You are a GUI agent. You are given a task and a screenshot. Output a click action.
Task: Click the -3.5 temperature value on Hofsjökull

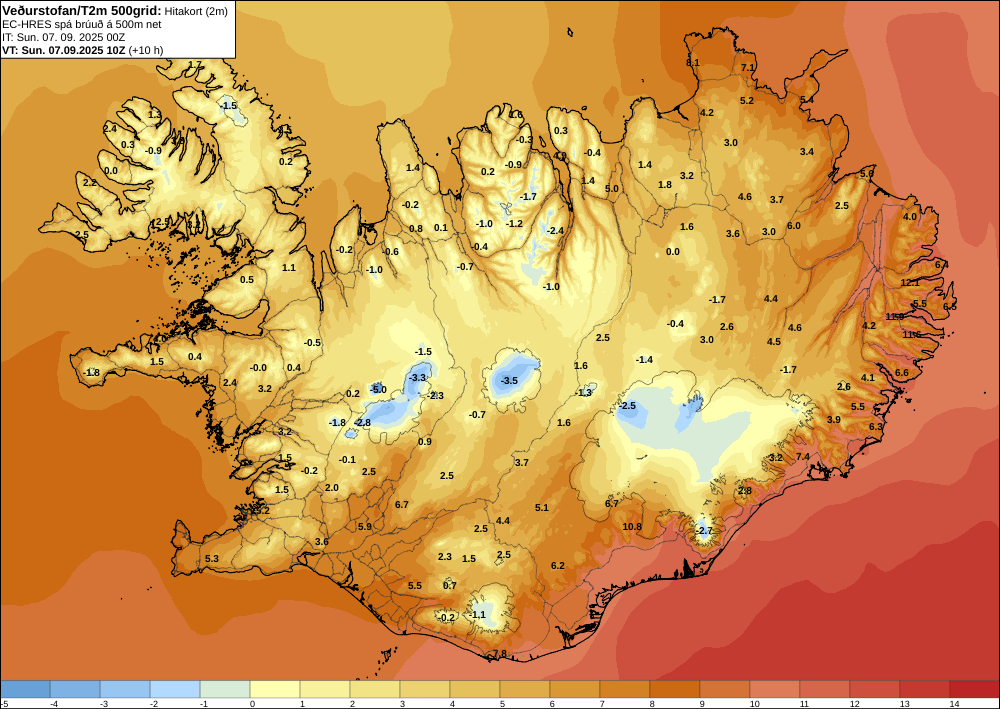pos(510,381)
